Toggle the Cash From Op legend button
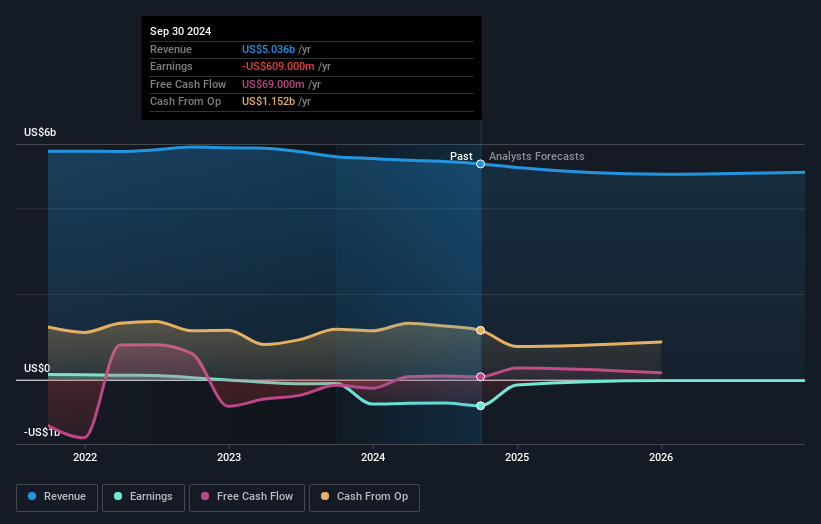The height and width of the screenshot is (524, 821). [x=364, y=497]
